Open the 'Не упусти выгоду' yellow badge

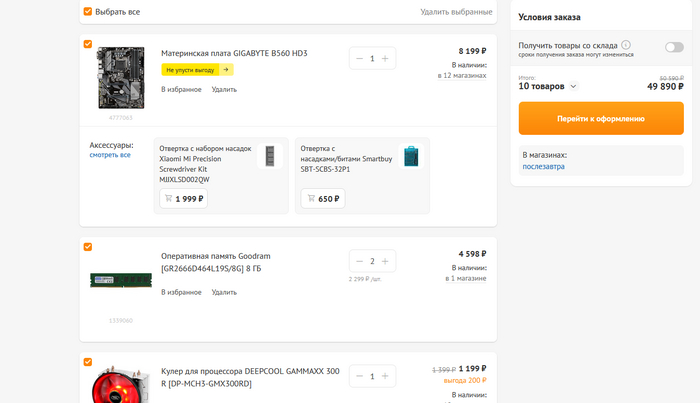pyautogui.click(x=197, y=70)
